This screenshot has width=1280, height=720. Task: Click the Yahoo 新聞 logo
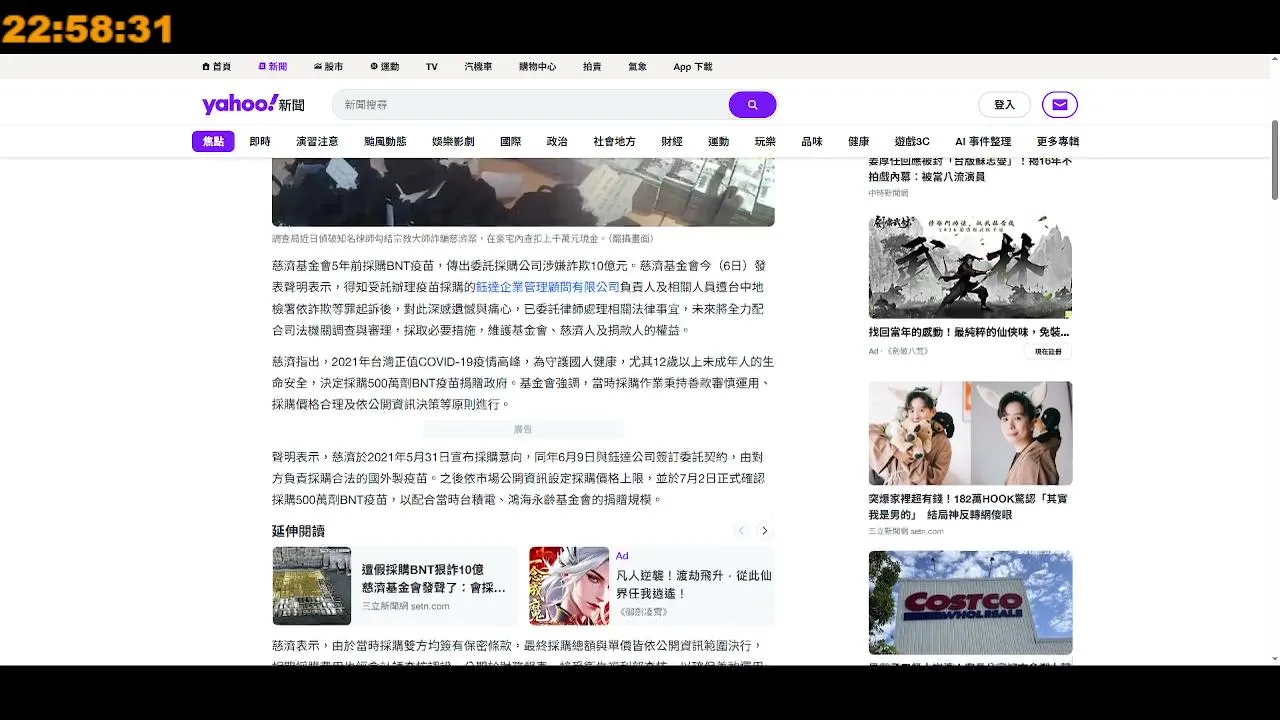[x=253, y=104]
